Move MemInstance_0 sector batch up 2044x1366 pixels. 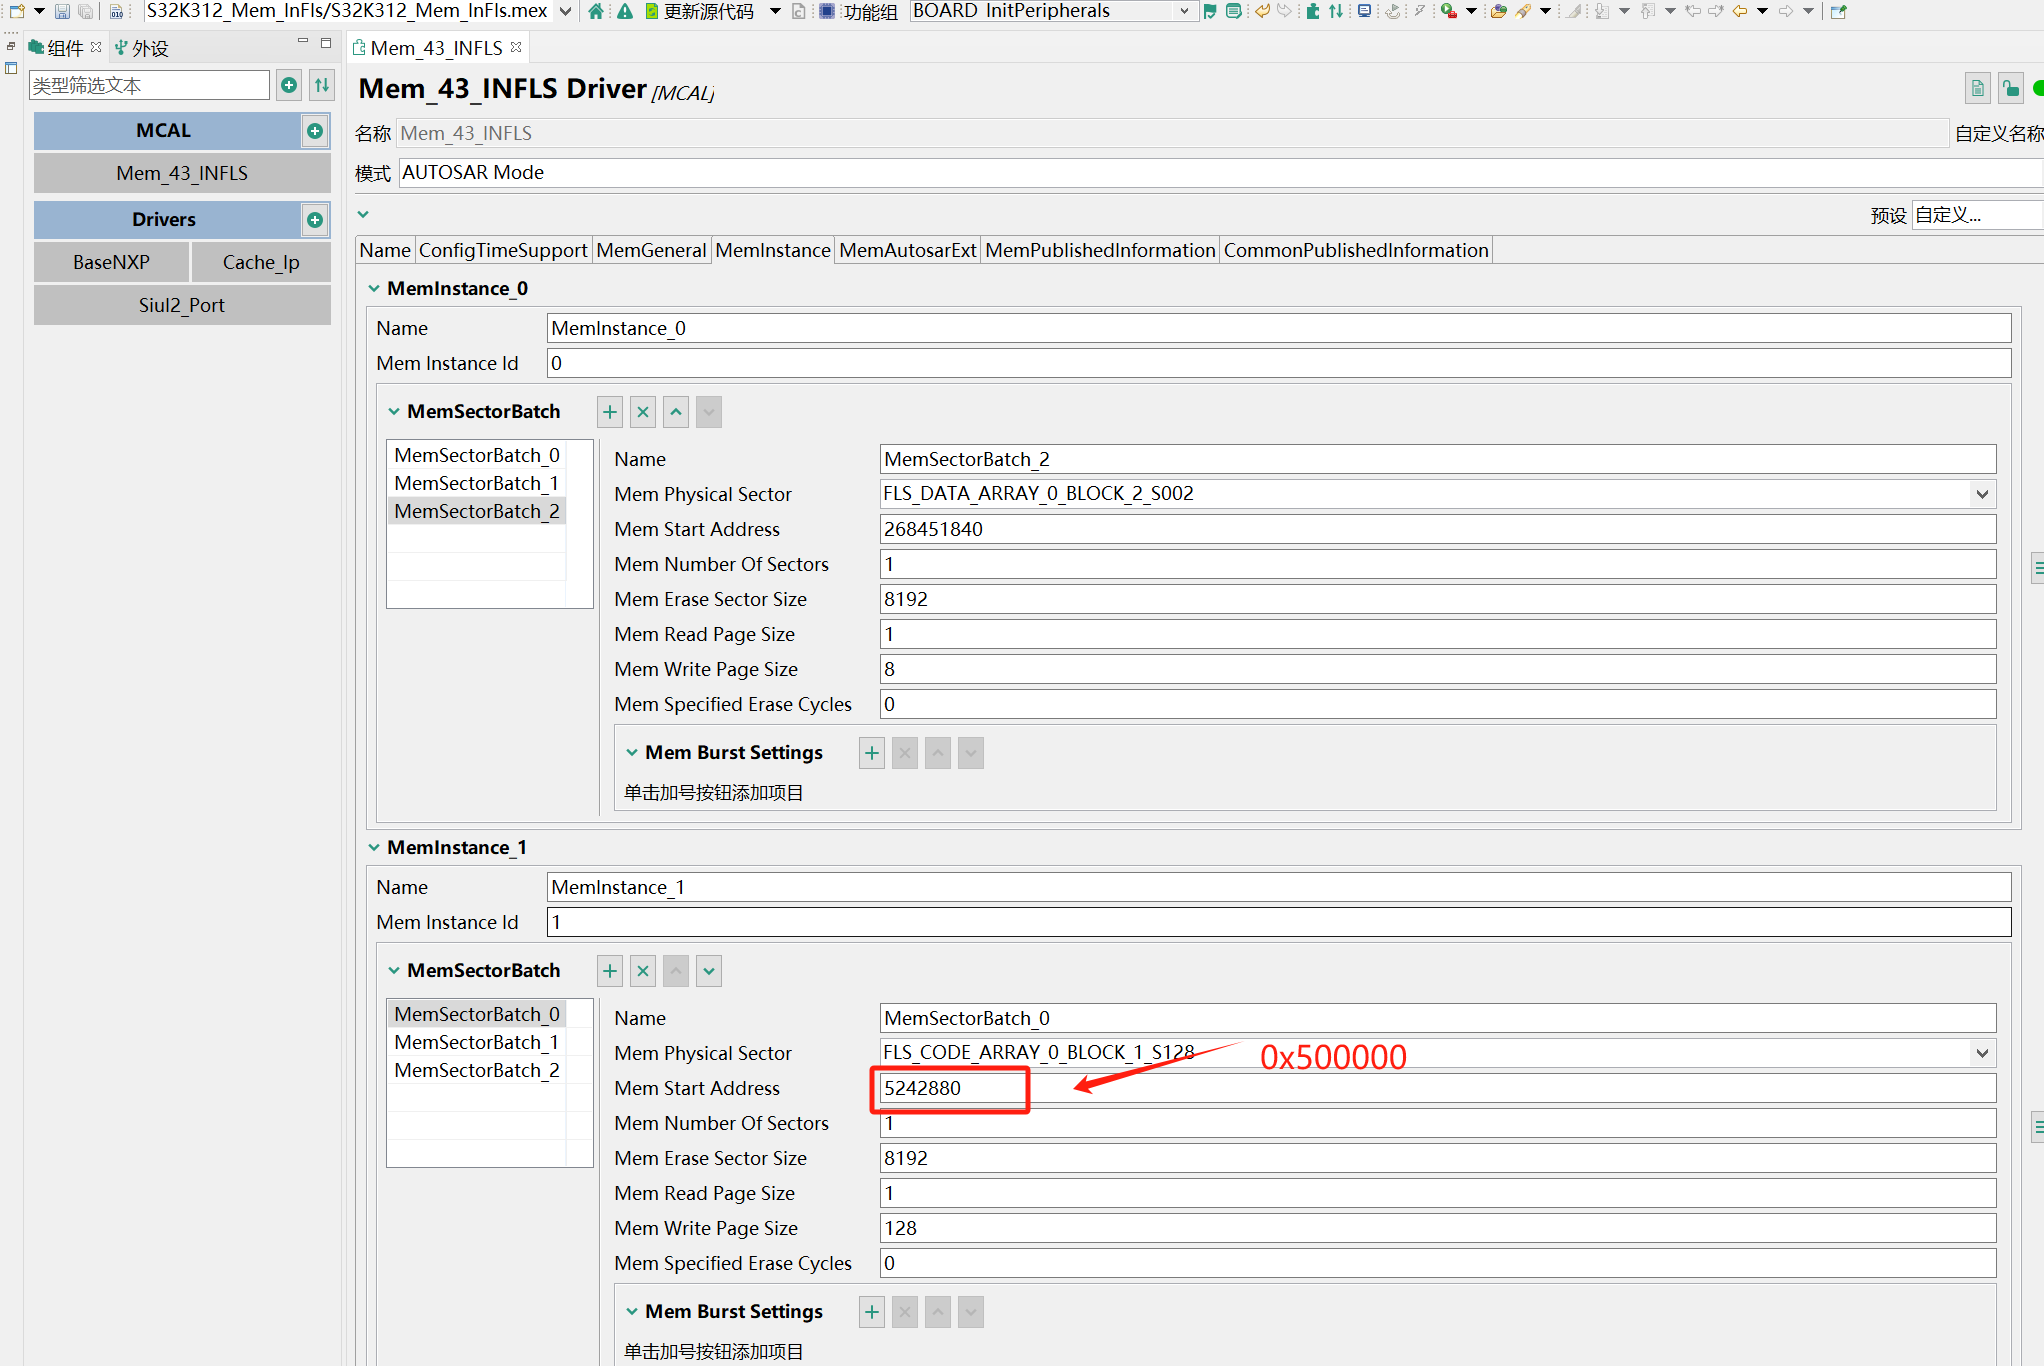676,412
